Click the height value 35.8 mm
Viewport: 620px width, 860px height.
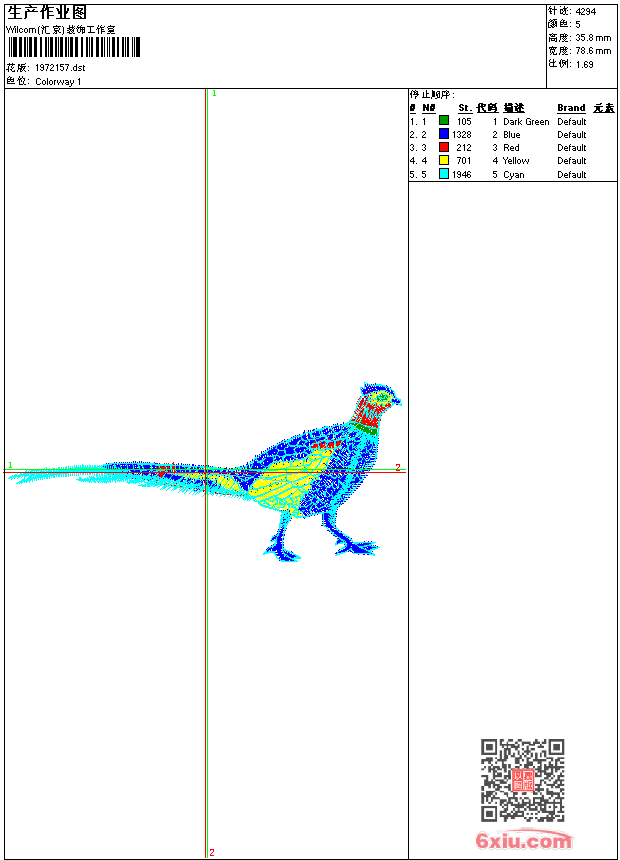pos(593,38)
